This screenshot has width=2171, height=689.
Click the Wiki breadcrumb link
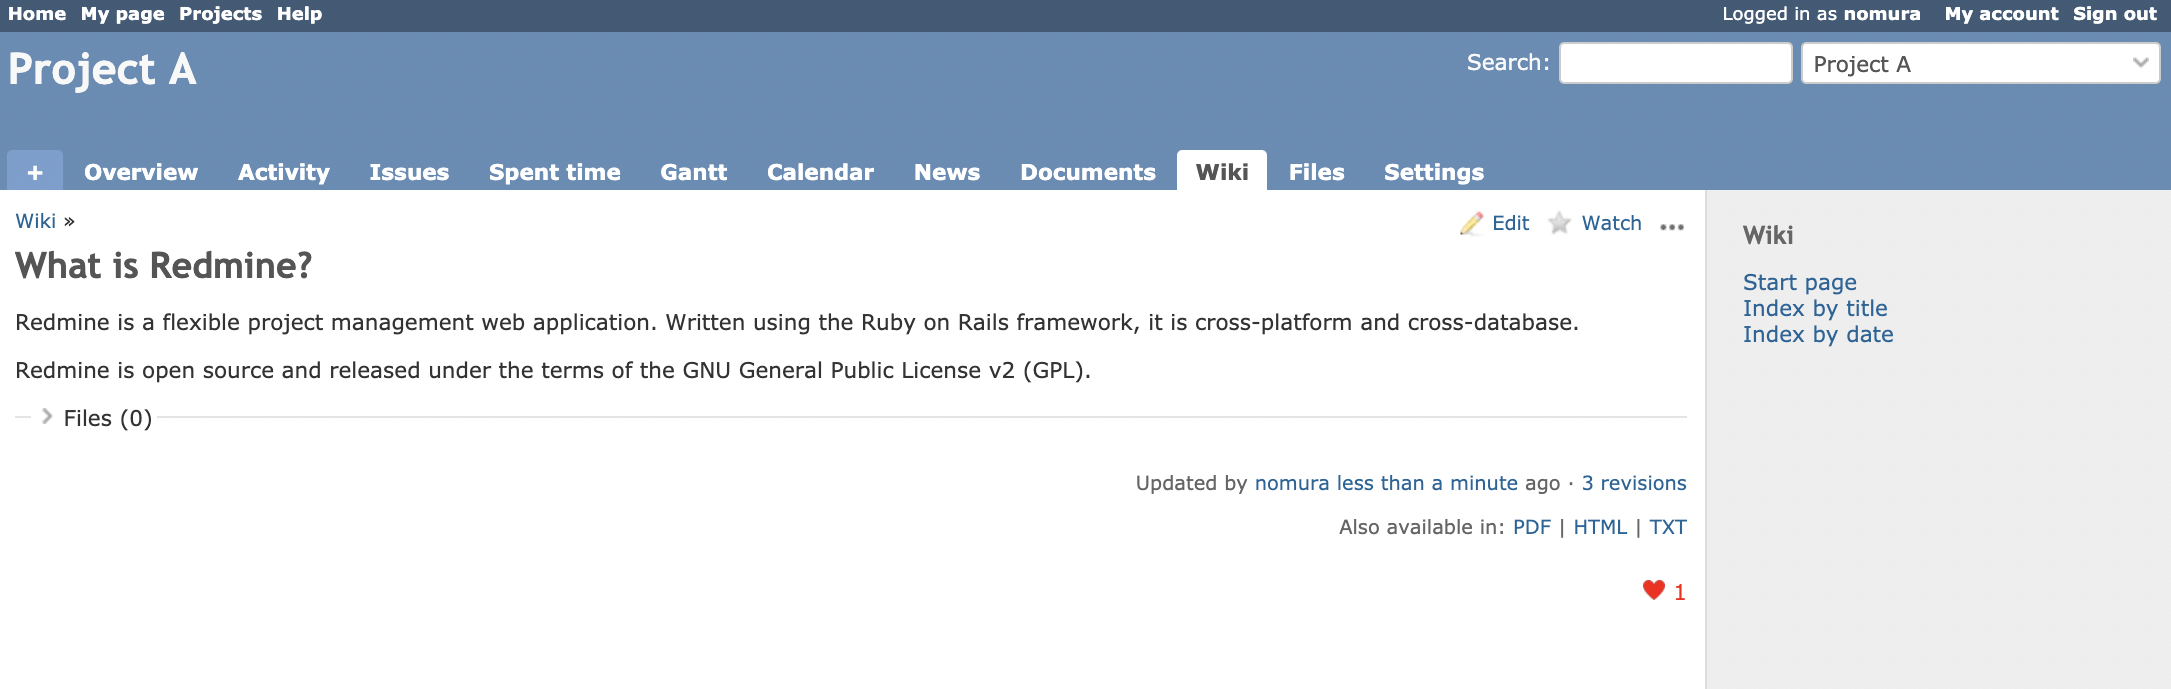click(x=36, y=221)
